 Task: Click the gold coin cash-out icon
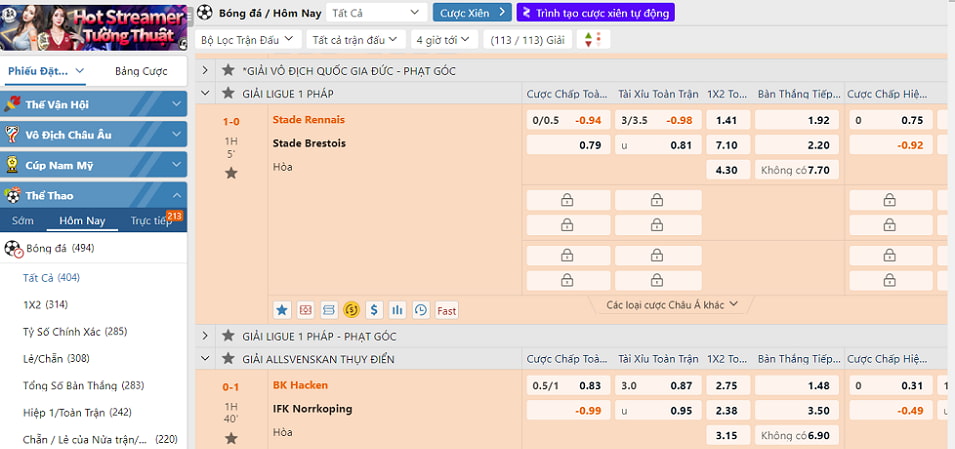(x=351, y=310)
